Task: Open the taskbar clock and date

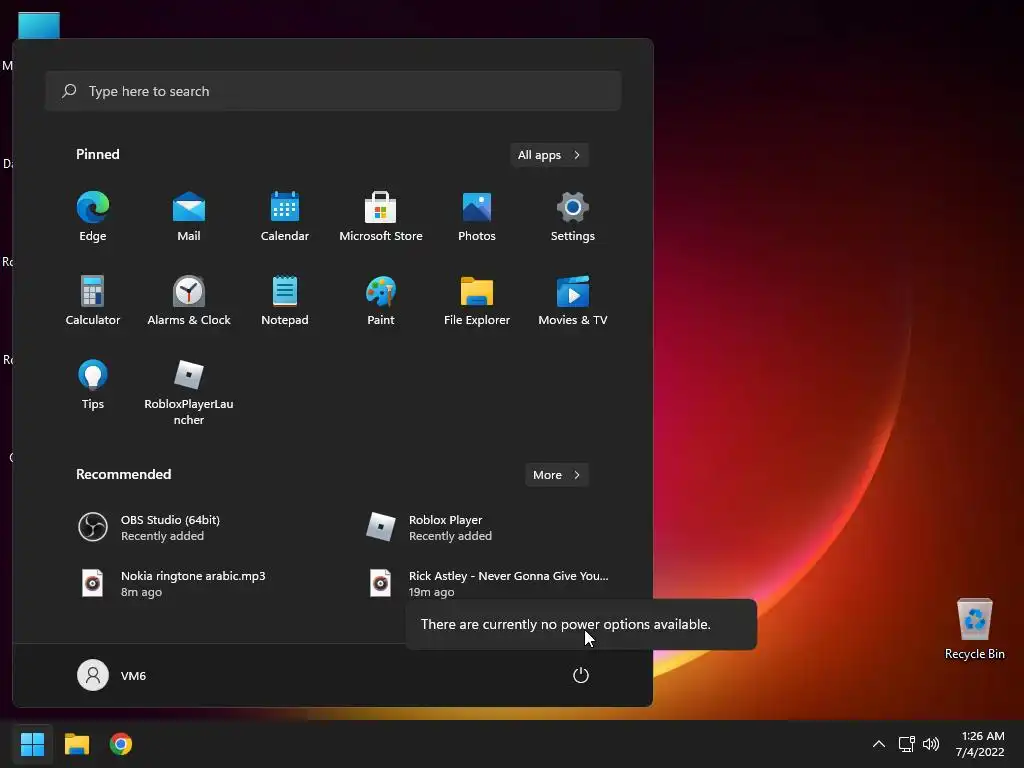Action: (x=980, y=744)
